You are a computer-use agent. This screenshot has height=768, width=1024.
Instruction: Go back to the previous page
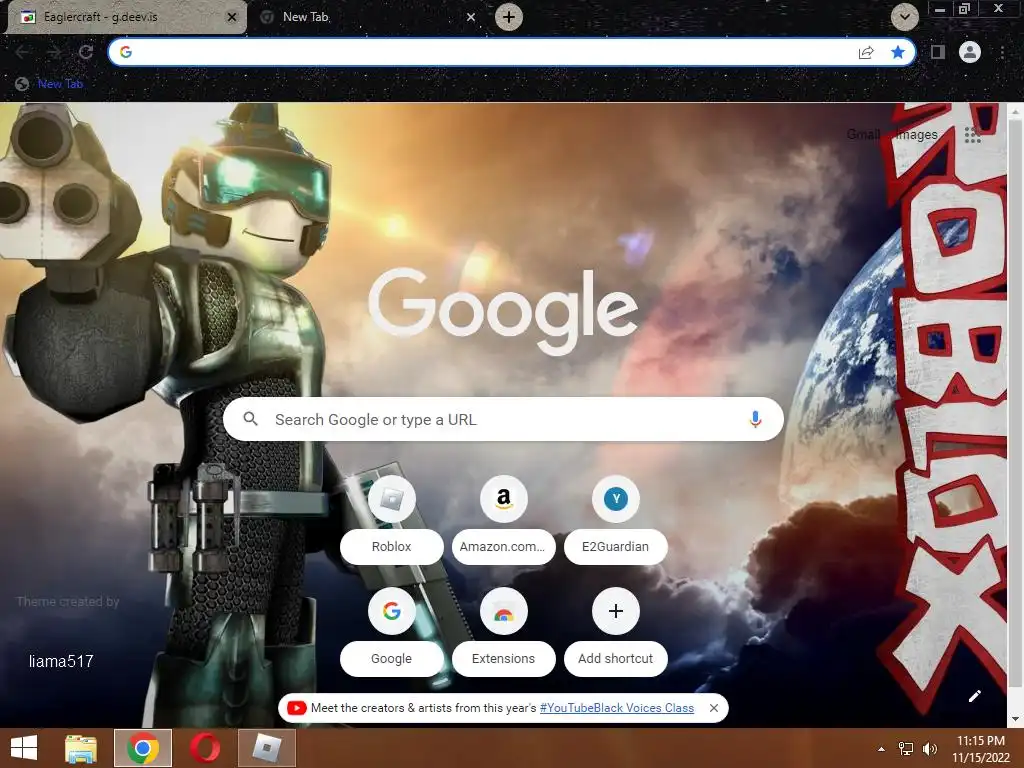22,52
